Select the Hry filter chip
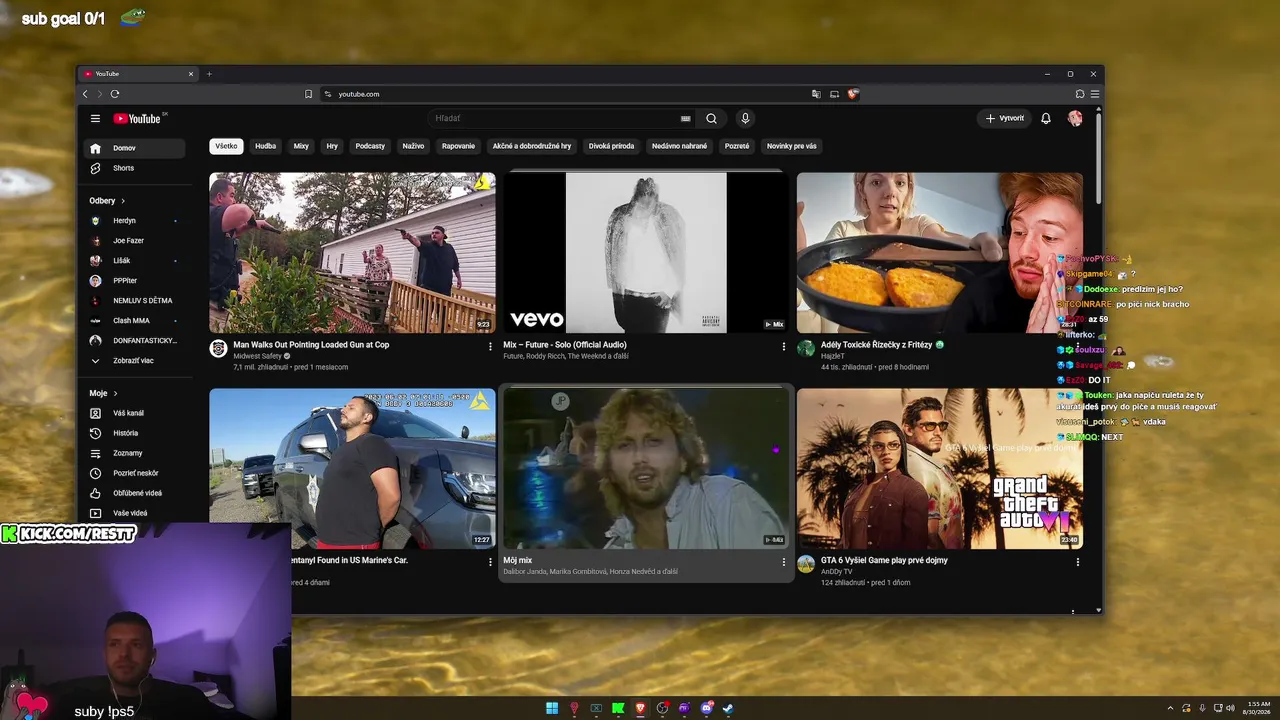The height and width of the screenshot is (720, 1280). tap(332, 146)
